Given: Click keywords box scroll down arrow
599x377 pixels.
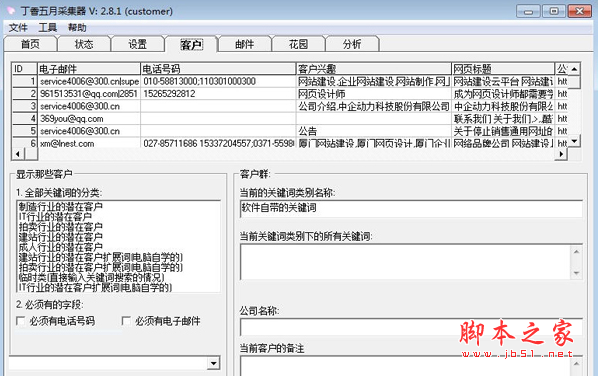Looking at the screenshot, I should (576, 273).
